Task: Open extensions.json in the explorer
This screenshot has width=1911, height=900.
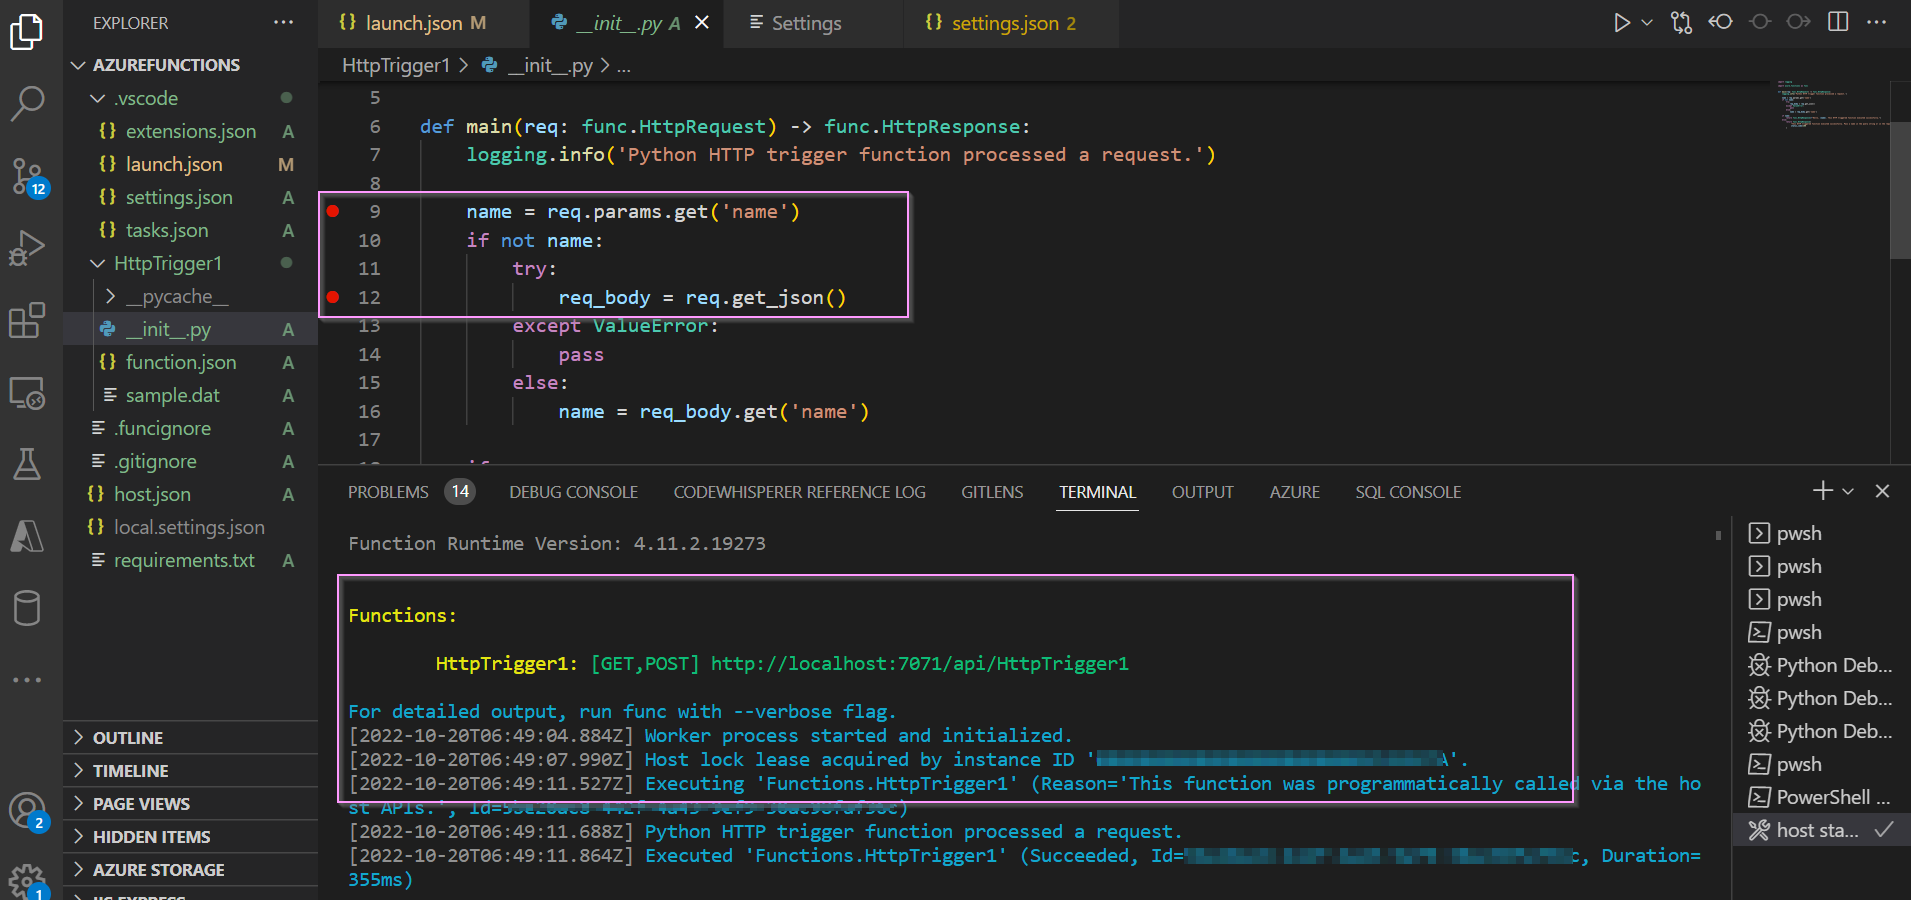Action: pyautogui.click(x=190, y=131)
